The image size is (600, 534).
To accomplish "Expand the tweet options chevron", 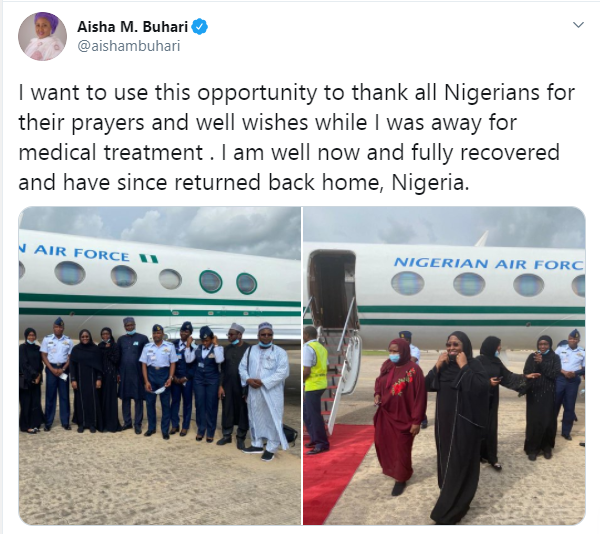I will click(x=578, y=25).
